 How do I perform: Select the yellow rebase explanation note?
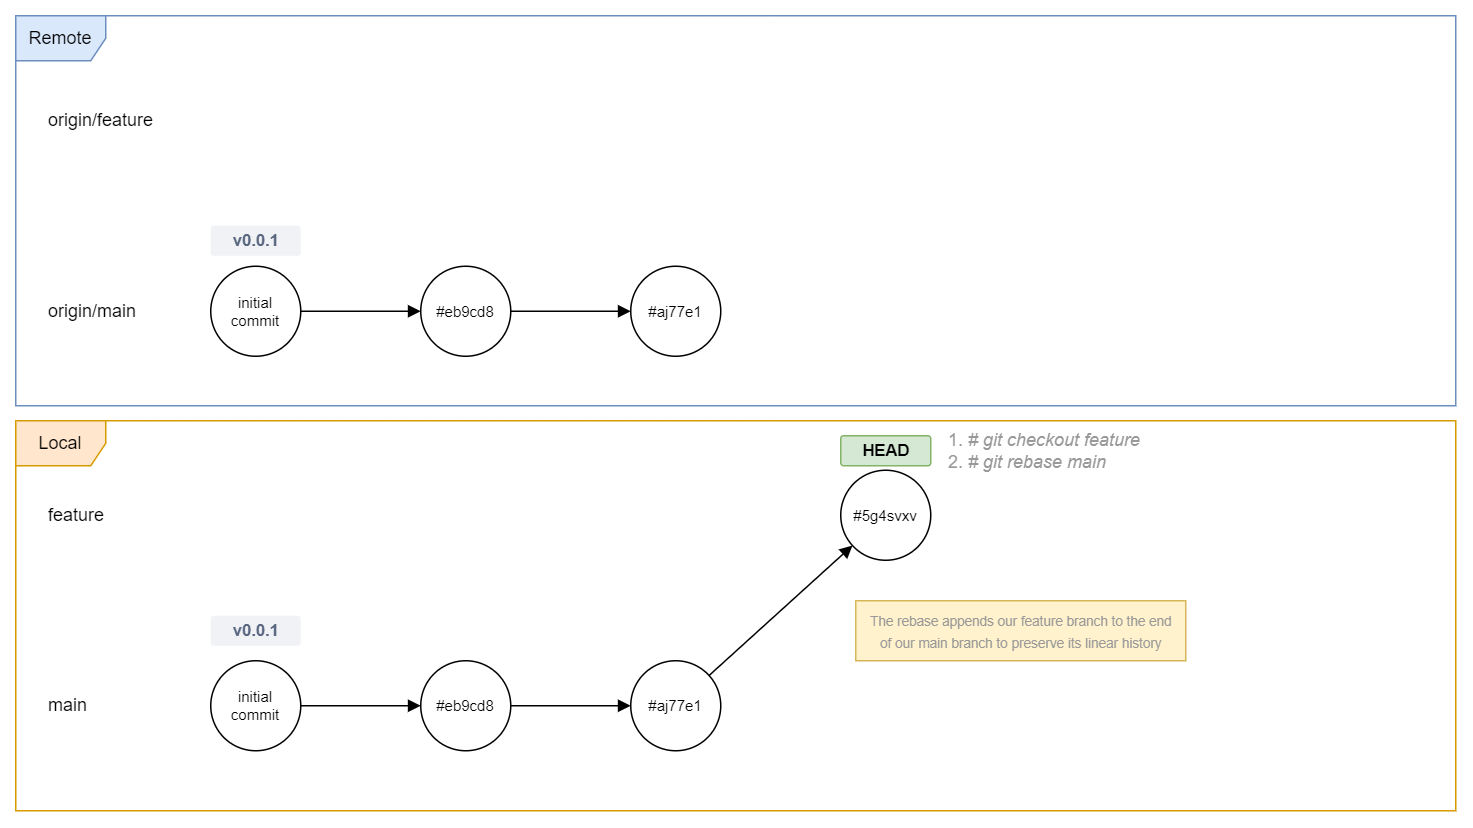[x=1020, y=631]
